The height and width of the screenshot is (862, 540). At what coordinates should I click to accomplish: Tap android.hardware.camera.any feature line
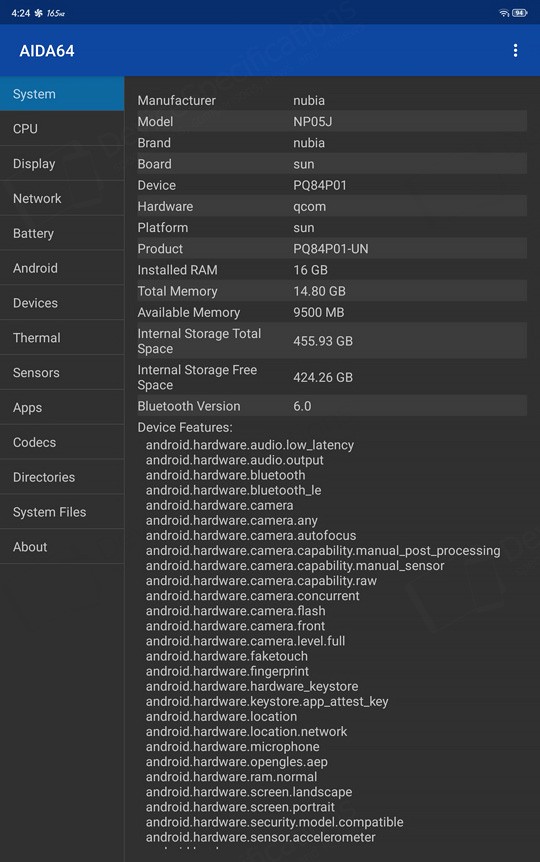point(232,520)
